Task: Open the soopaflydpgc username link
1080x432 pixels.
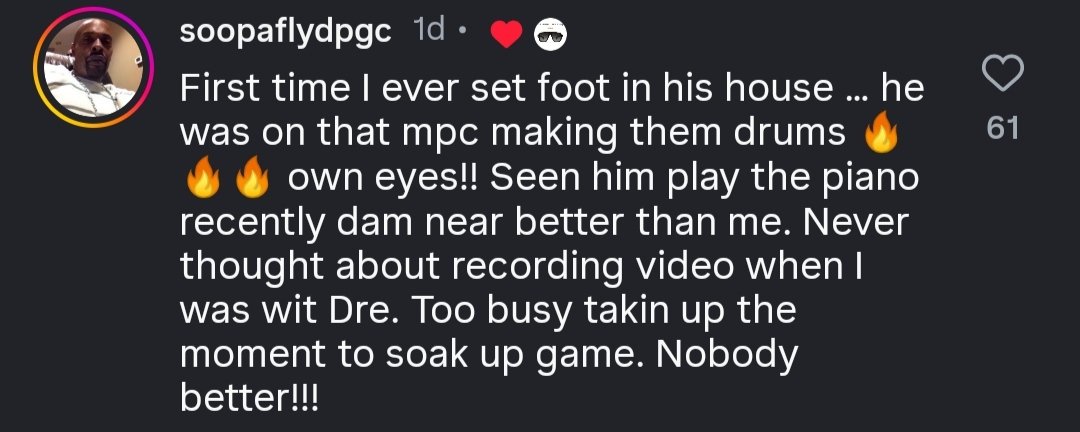Action: (287, 33)
